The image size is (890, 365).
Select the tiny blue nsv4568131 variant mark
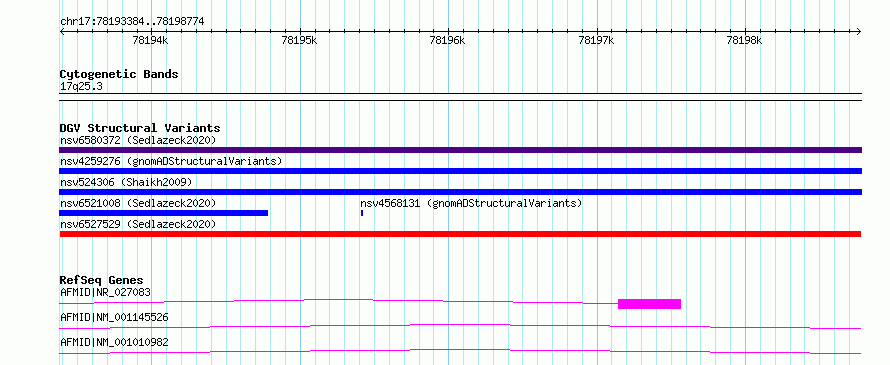[x=362, y=213]
